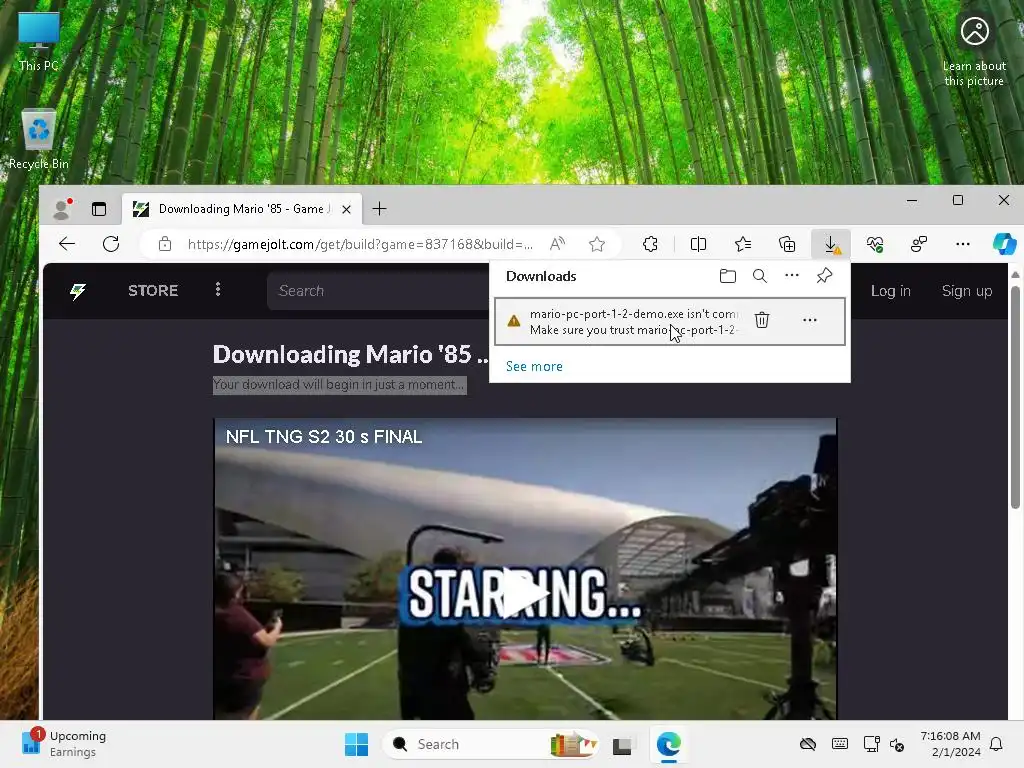Toggle Split screen icon in the toolbar
The image size is (1024, 768).
698,244
